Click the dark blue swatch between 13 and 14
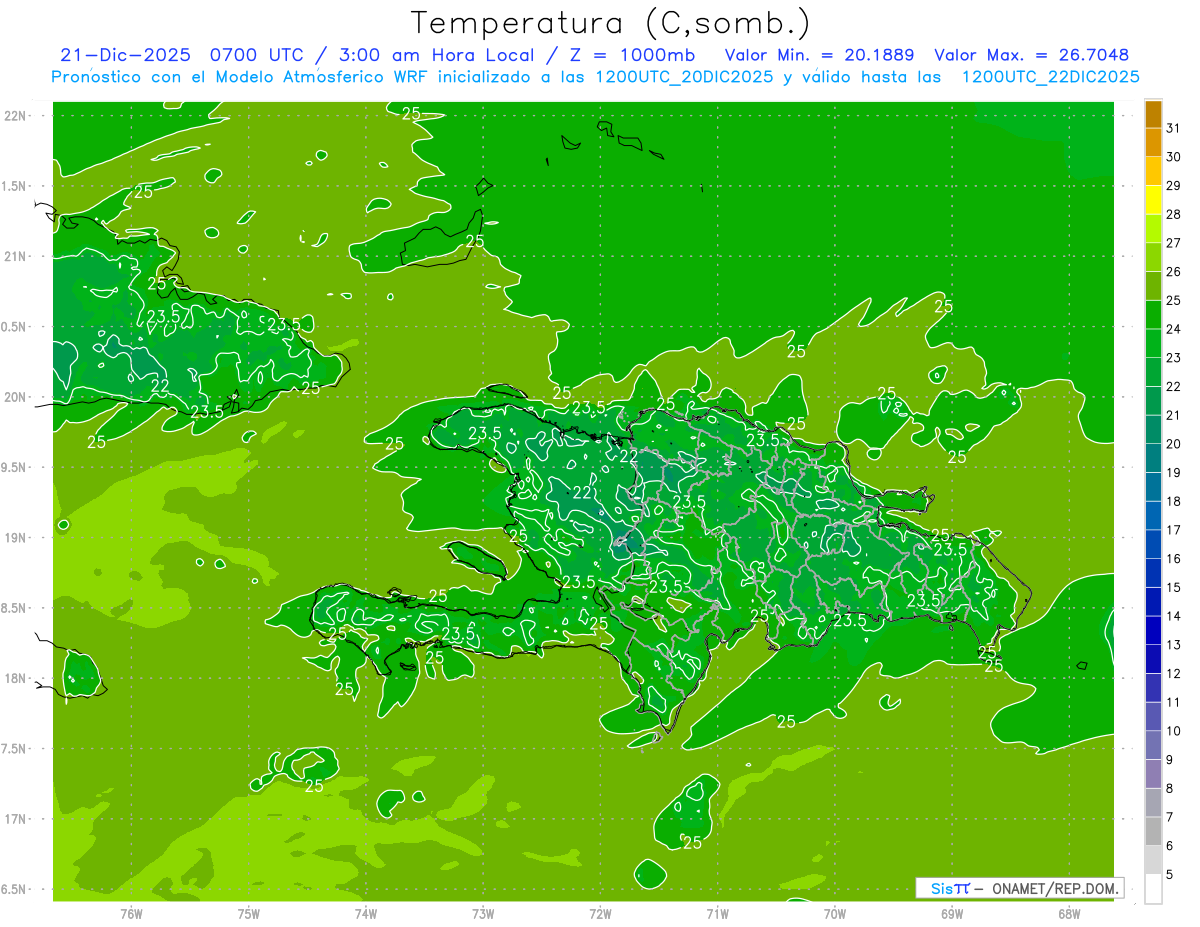1200x927 pixels. [x=1153, y=630]
